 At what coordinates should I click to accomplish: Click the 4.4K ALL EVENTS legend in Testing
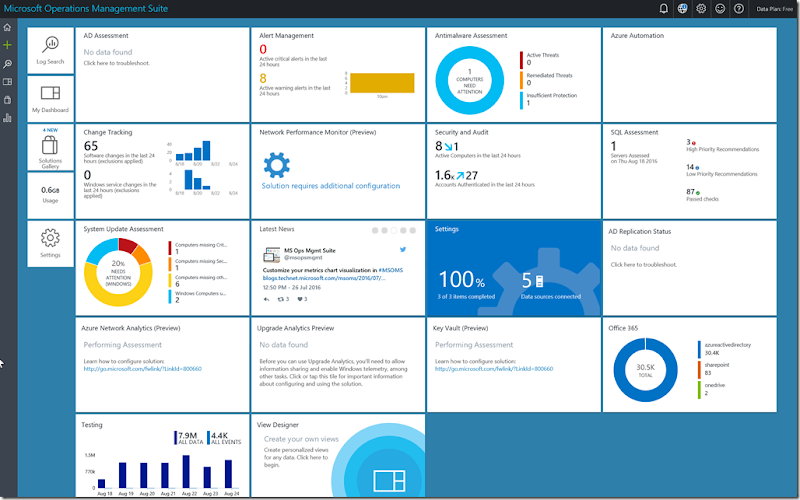pyautogui.click(x=224, y=438)
